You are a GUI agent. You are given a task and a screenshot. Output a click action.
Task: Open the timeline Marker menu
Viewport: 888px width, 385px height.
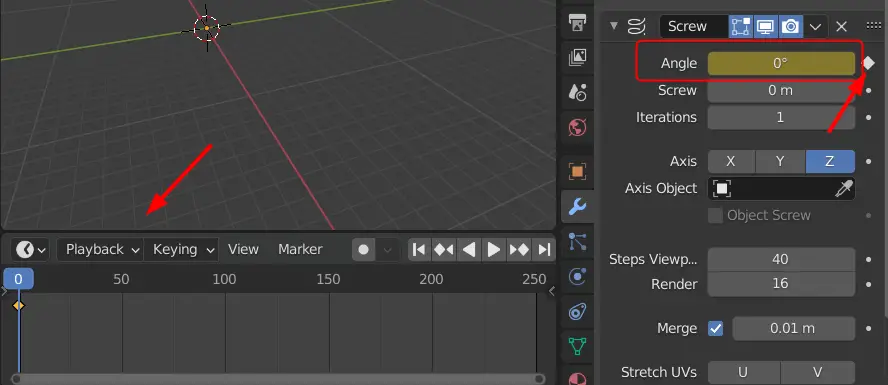tap(300, 249)
